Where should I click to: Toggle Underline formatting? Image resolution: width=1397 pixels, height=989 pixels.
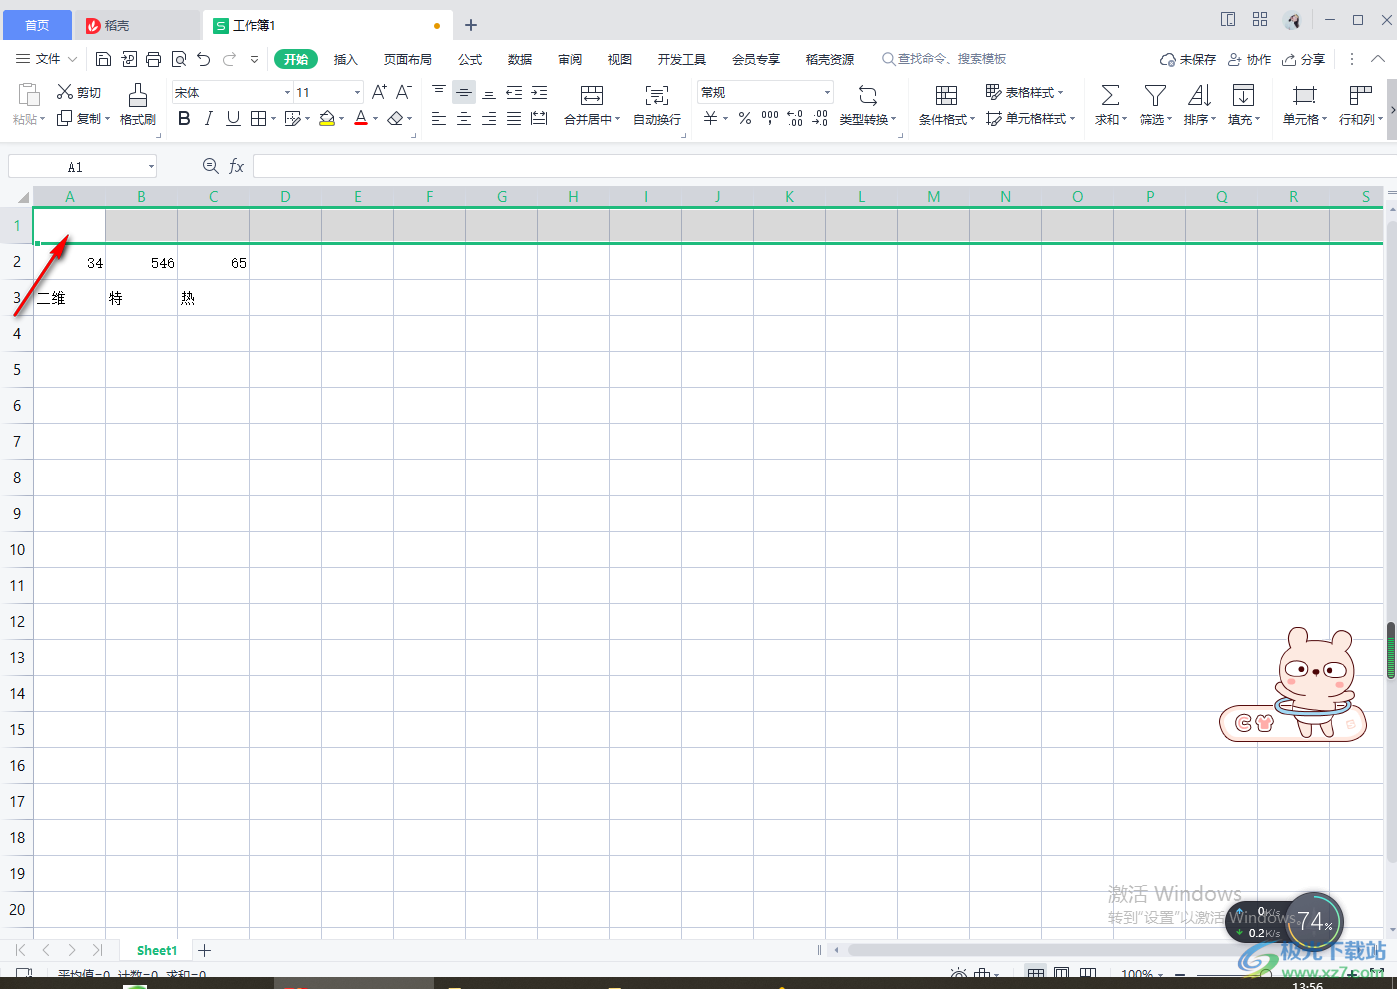click(233, 118)
